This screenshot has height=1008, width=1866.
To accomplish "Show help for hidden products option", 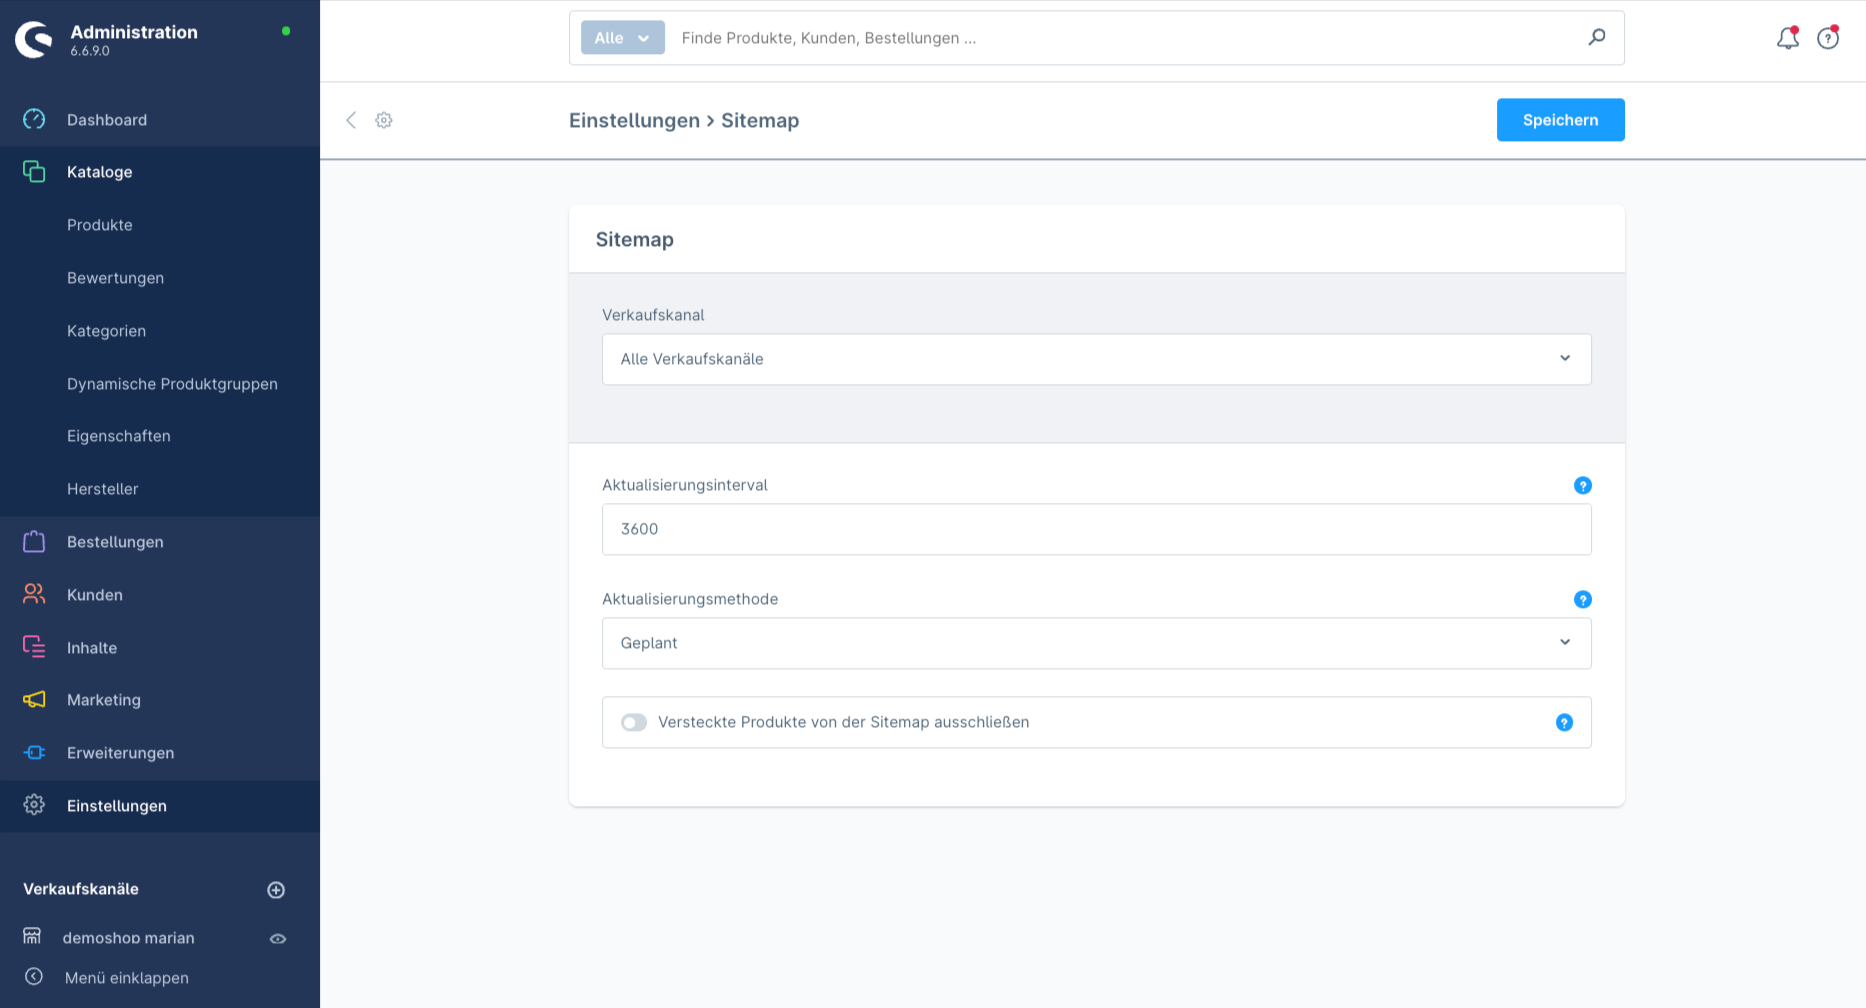I will [1565, 722].
